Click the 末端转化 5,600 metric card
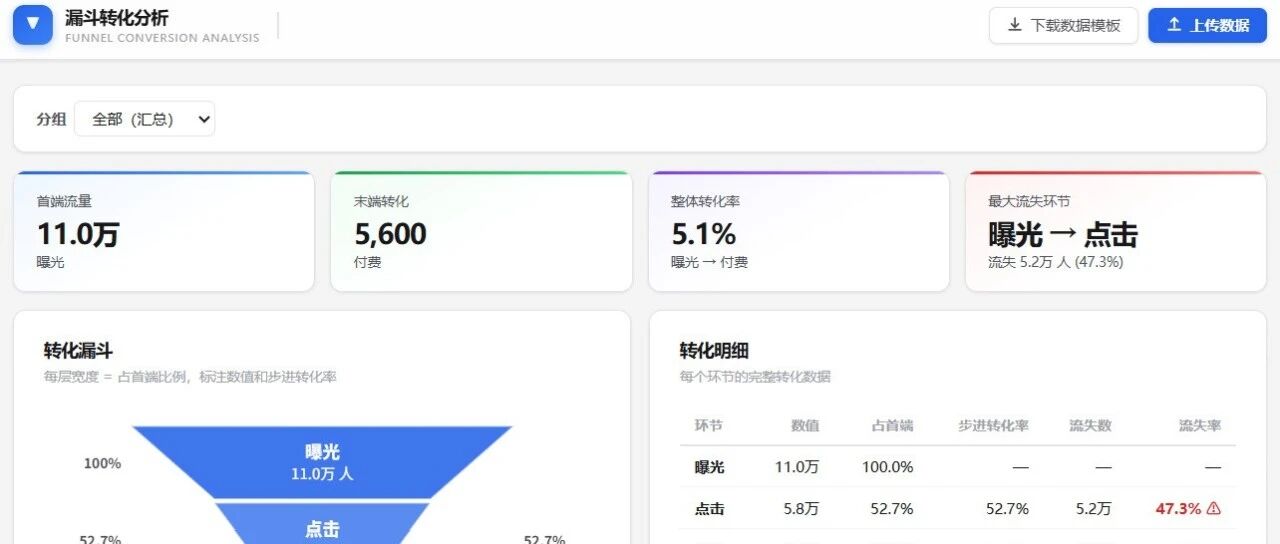This screenshot has width=1280, height=544. 481,231
